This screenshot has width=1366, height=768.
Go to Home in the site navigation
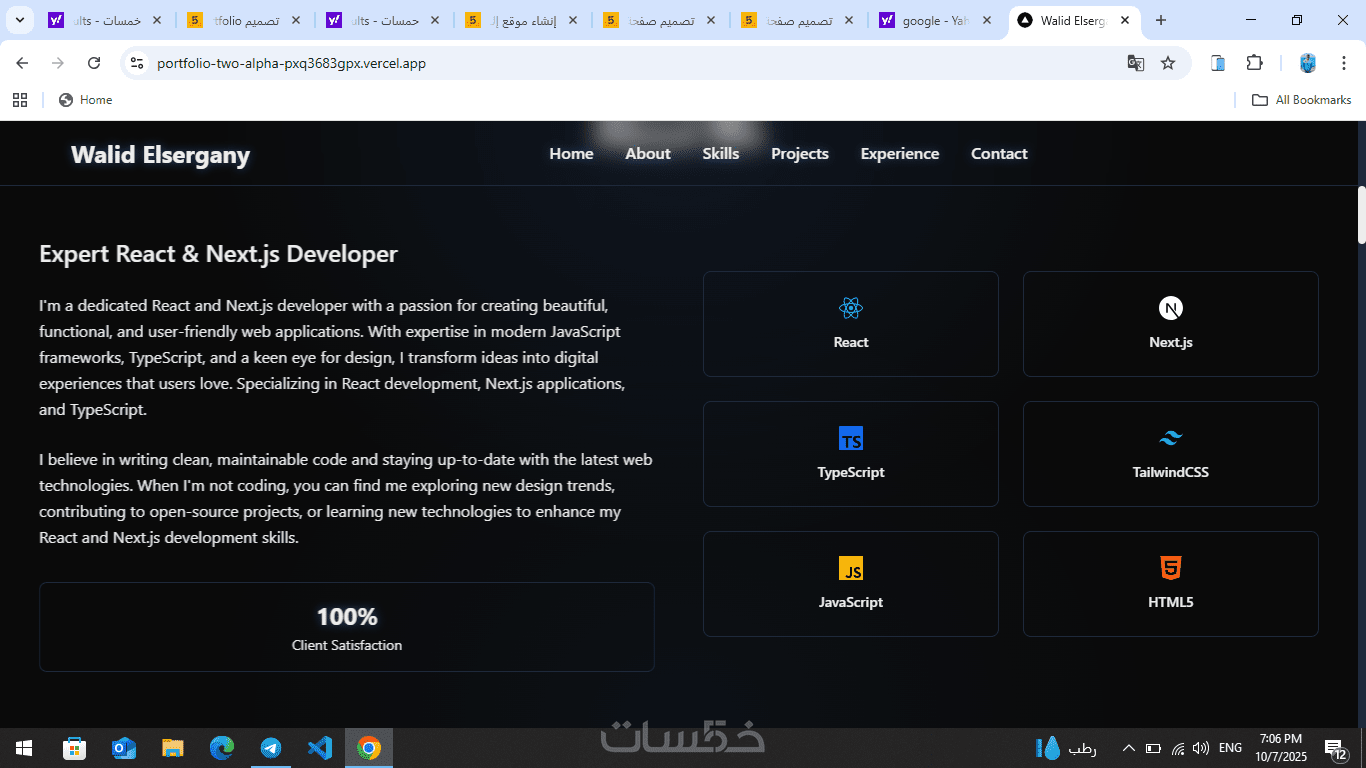coord(571,154)
